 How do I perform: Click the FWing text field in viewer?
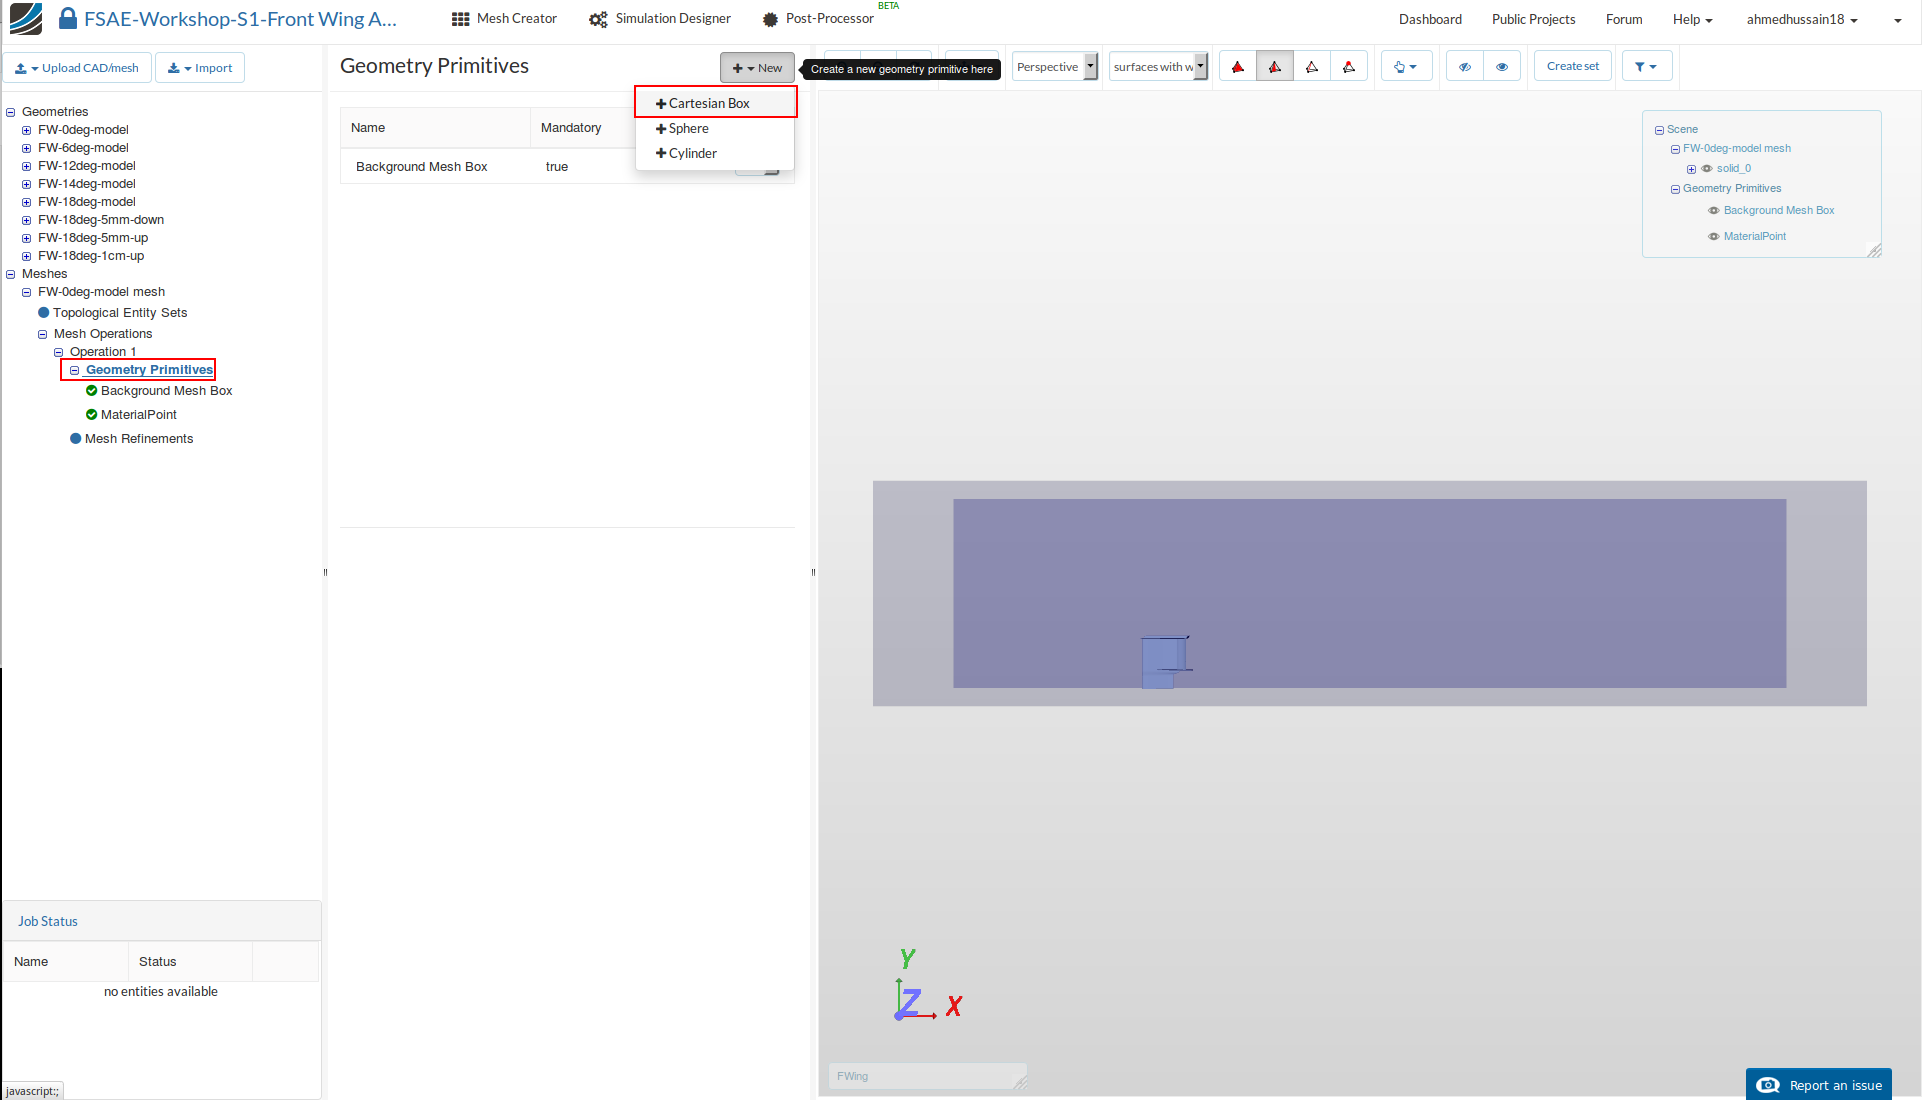[924, 1076]
